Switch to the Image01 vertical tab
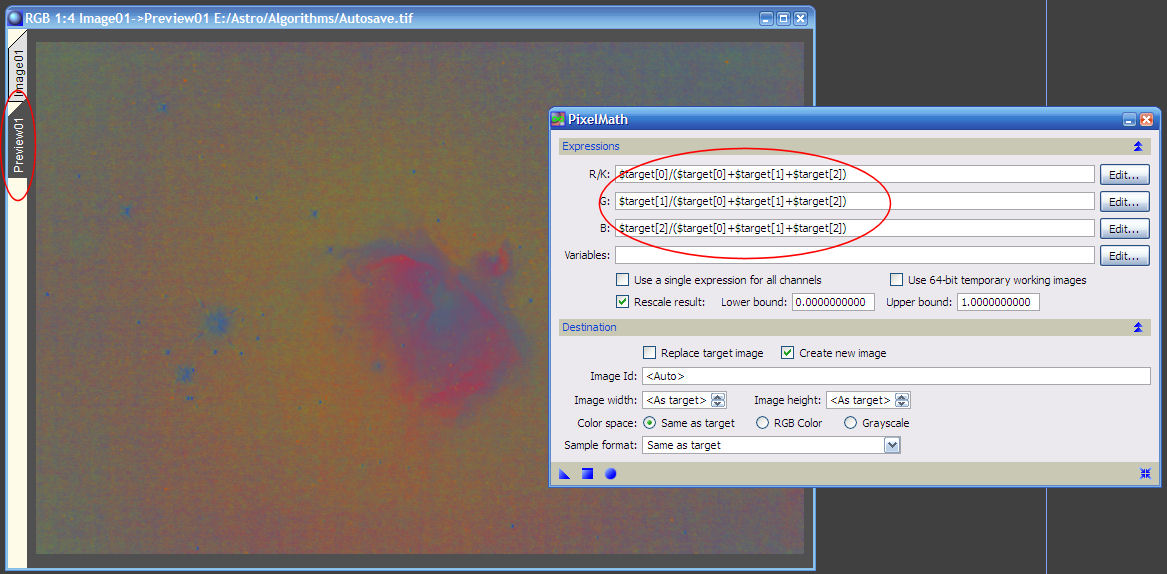Screen dimensions: 1167x574 [x=18, y=67]
